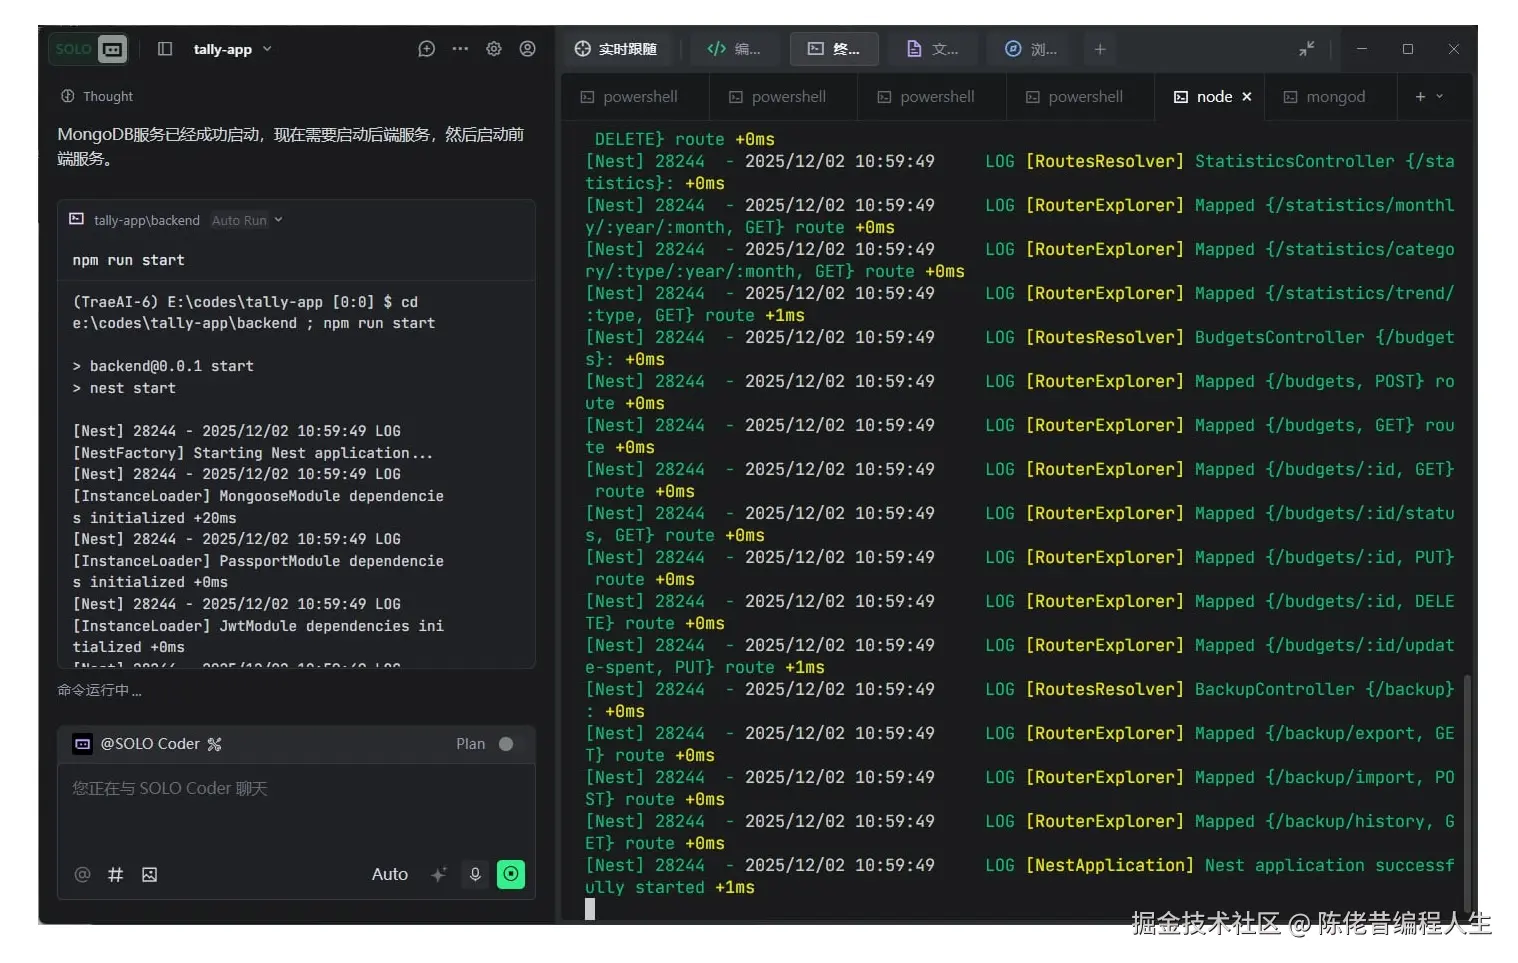
Task: Expand the Thought section
Action: [x=97, y=97]
